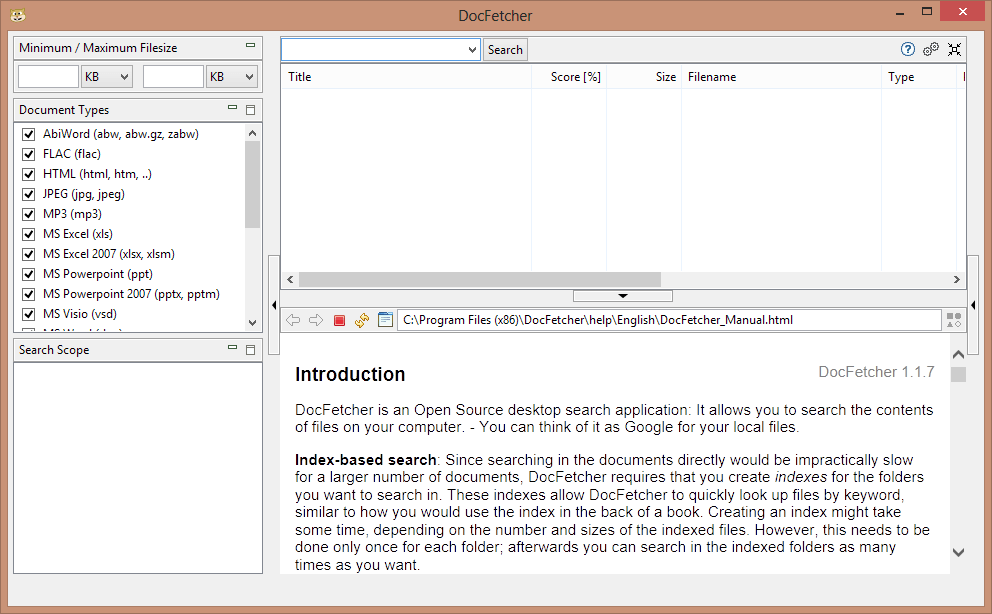Image resolution: width=992 pixels, height=614 pixels.
Task: Click preview pane scroll up arrow
Action: [x=958, y=354]
